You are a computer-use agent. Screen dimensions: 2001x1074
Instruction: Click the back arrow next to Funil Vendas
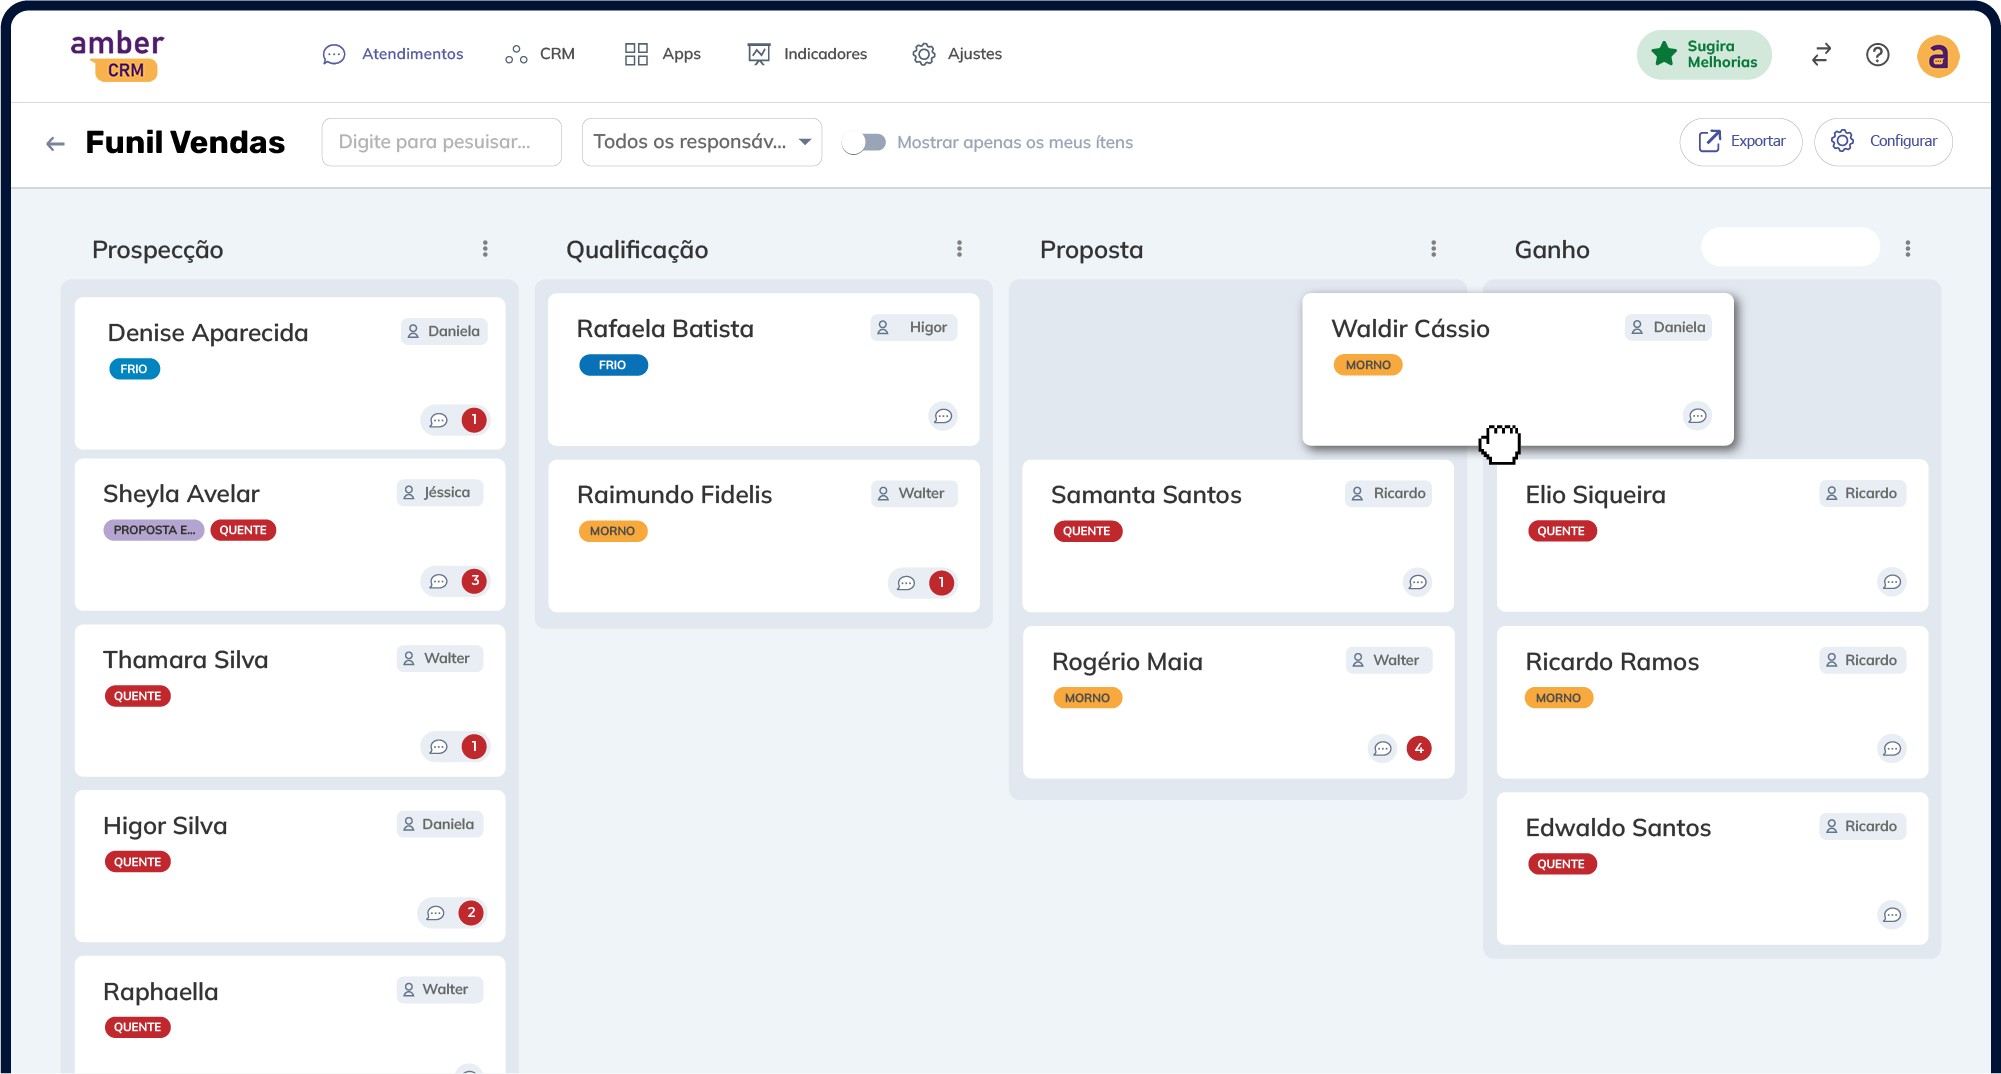click(55, 142)
